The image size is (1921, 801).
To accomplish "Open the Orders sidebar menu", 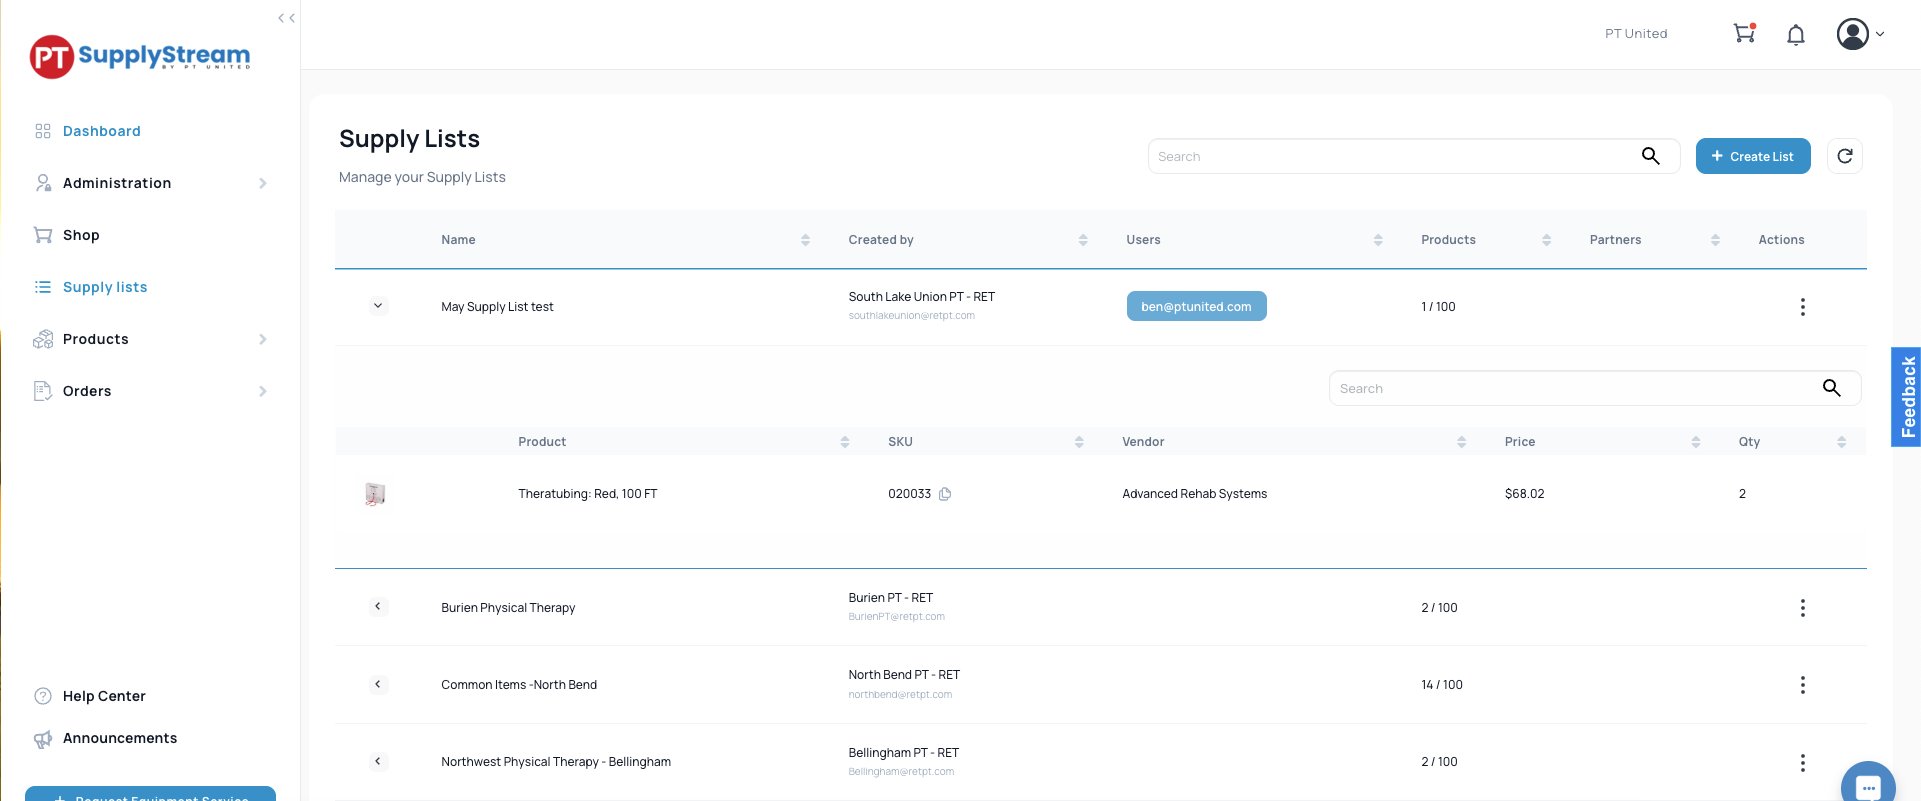I will pos(151,391).
